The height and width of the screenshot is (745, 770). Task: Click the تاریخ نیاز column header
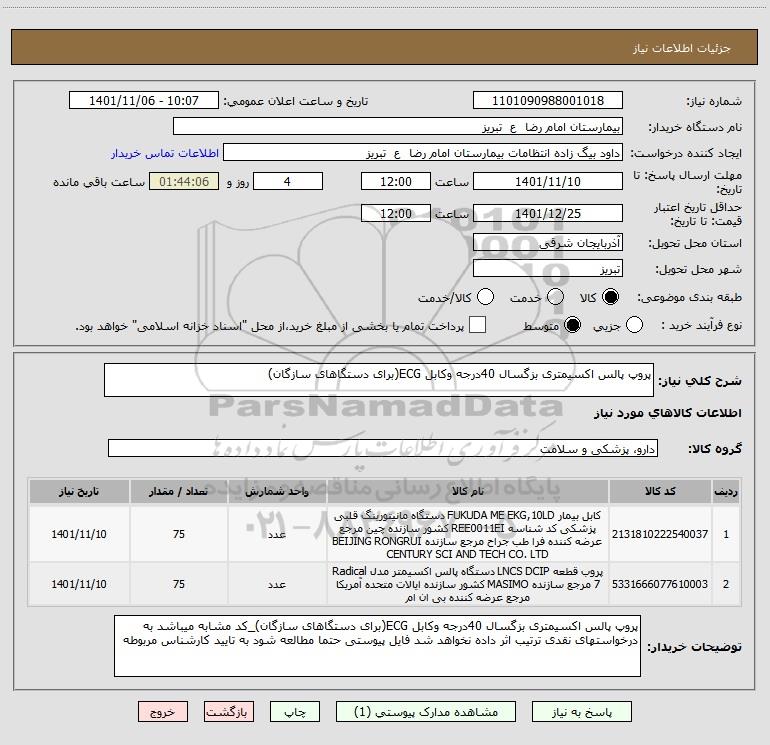click(x=79, y=491)
